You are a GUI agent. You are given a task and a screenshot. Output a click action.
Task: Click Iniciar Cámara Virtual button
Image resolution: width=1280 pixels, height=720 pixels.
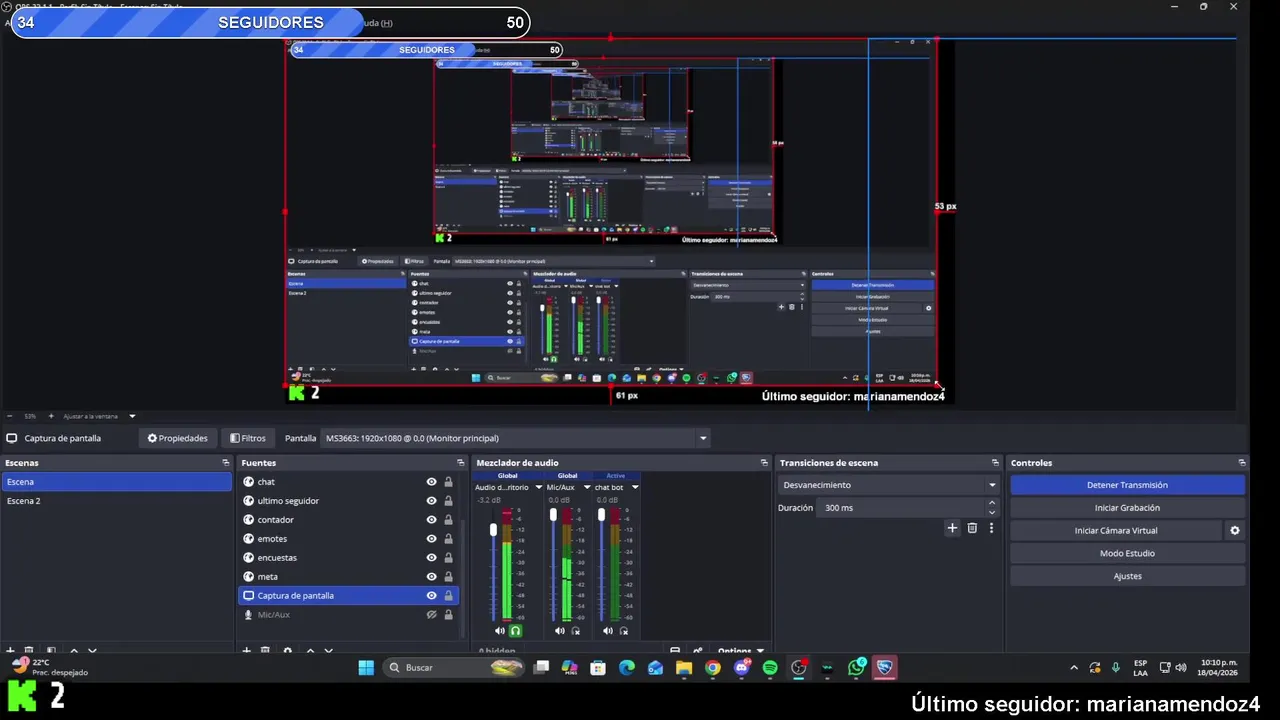tap(1116, 531)
